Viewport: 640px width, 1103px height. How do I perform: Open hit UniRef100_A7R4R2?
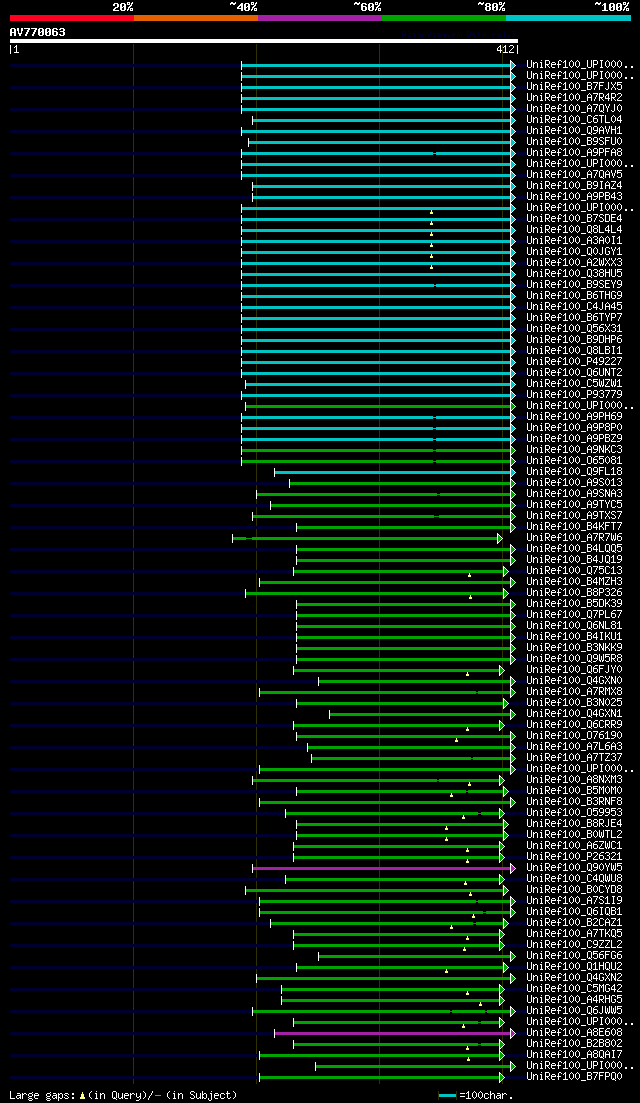tap(574, 98)
